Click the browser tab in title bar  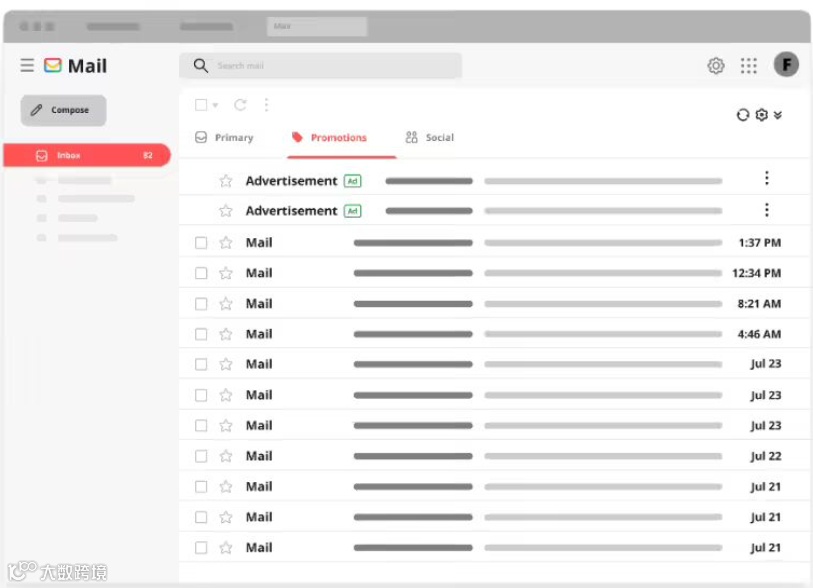click(x=317, y=26)
